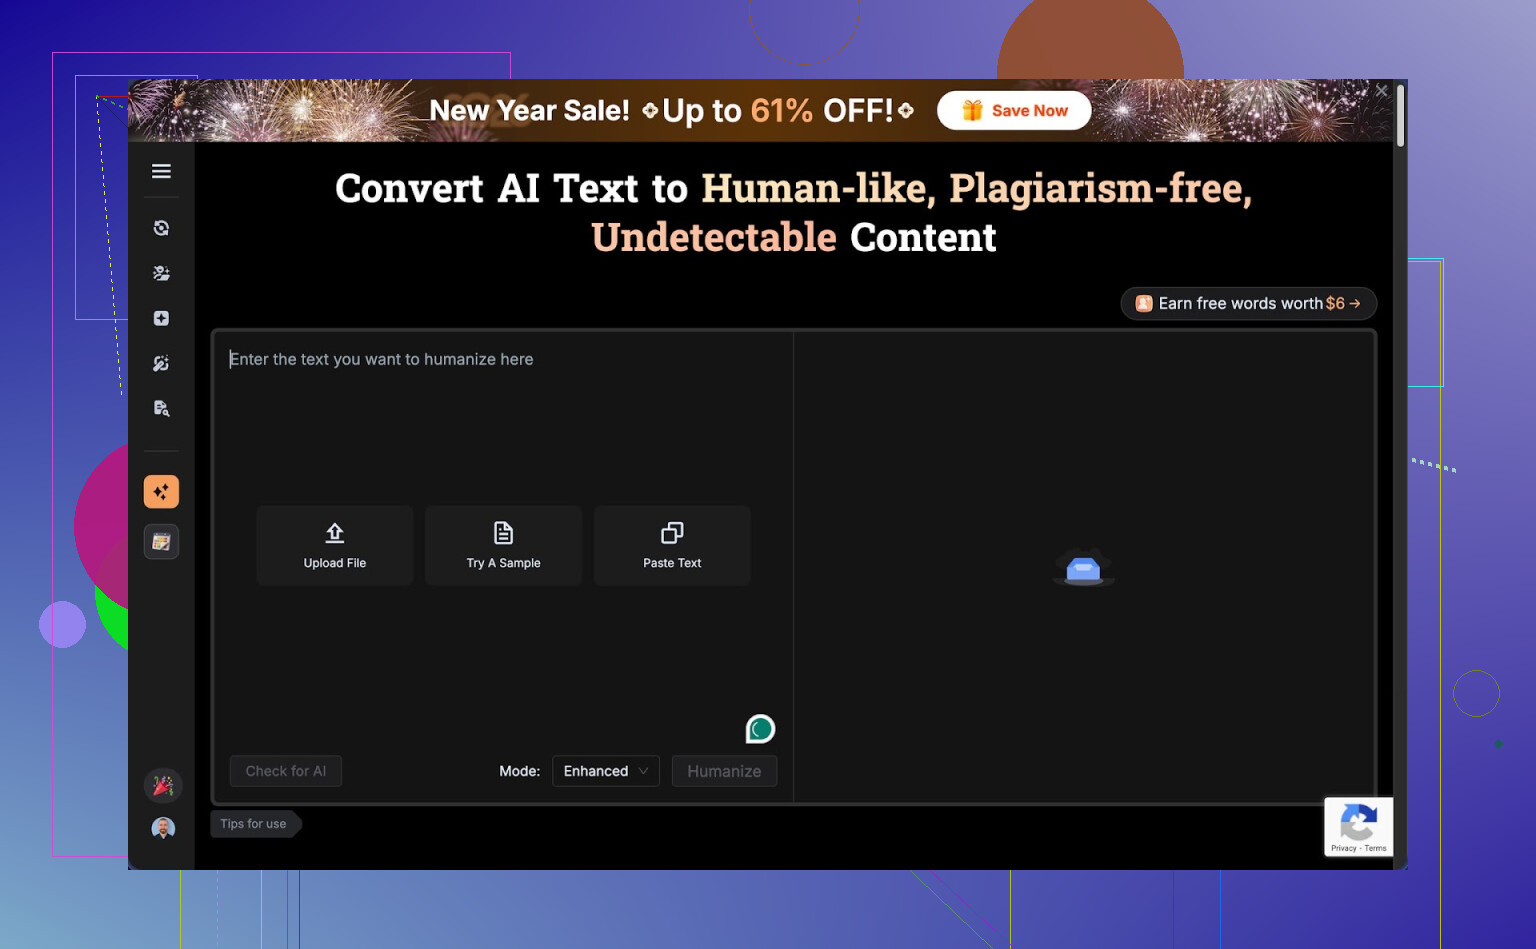Click Try A Sample button
The height and width of the screenshot is (949, 1536).
pyautogui.click(x=503, y=545)
